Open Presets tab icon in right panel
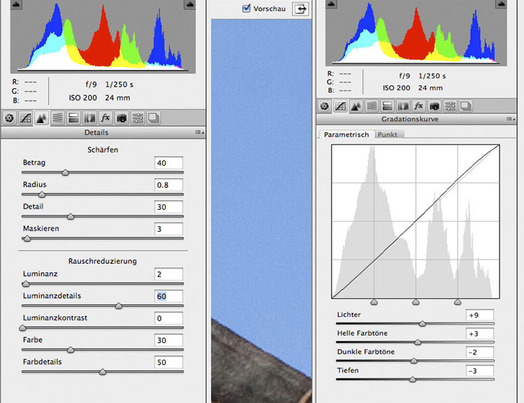524x403 pixels. click(450, 106)
